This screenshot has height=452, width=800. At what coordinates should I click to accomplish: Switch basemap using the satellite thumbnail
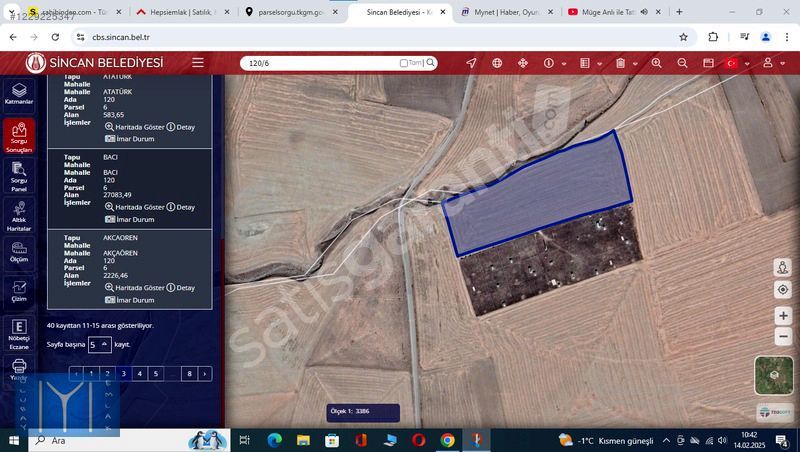pos(774,376)
